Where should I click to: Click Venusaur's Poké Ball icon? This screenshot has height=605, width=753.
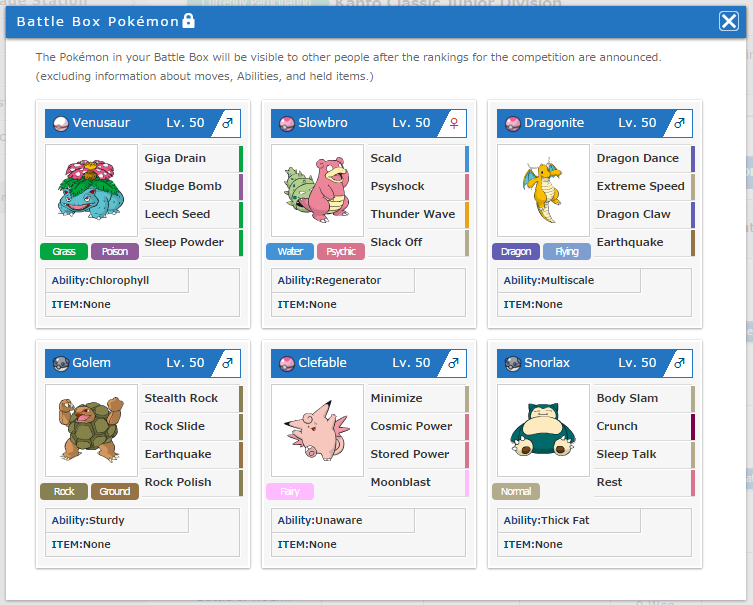click(x=61, y=123)
